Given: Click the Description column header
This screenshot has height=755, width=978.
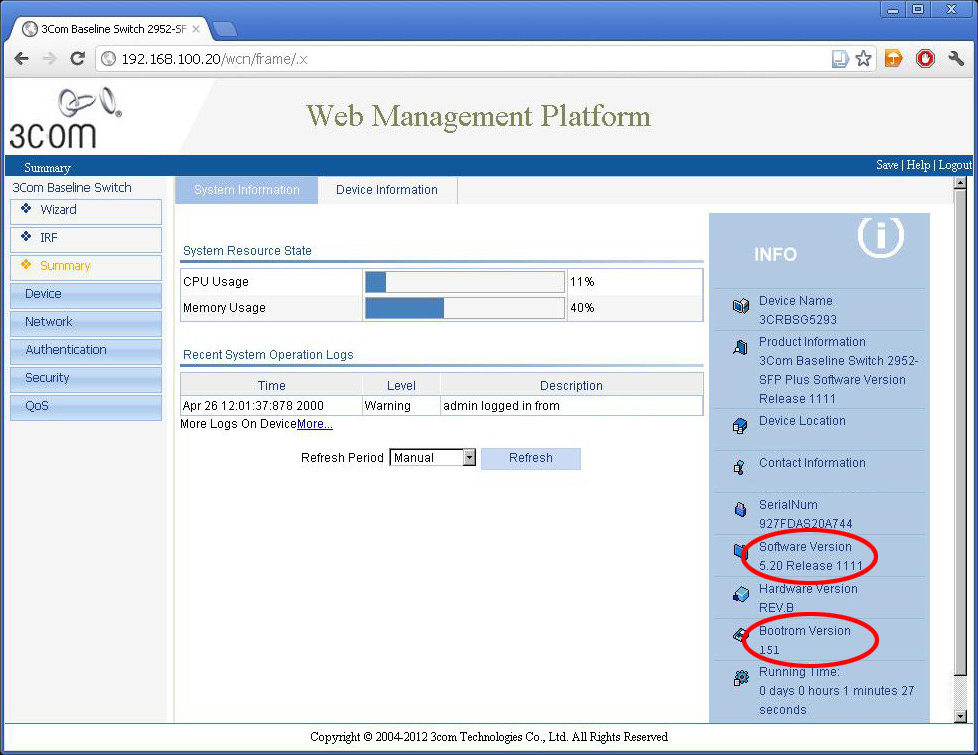Looking at the screenshot, I should tap(571, 386).
